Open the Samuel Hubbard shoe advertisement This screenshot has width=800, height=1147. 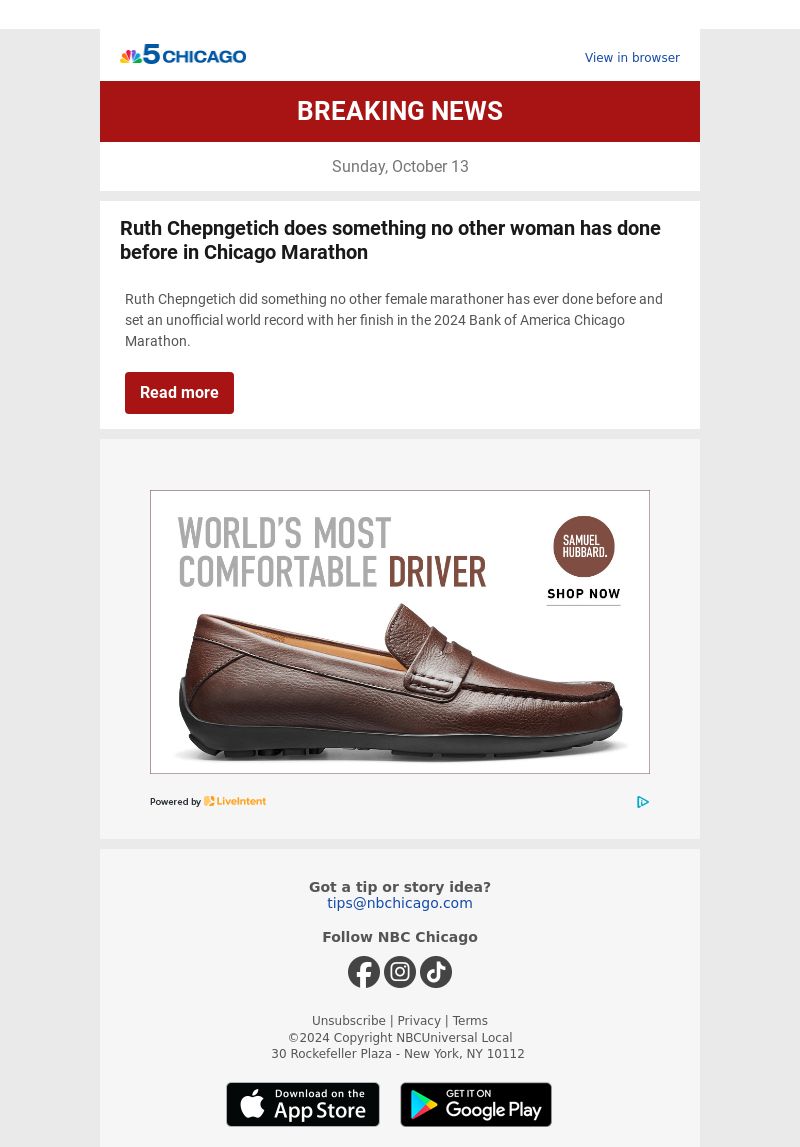click(x=400, y=632)
